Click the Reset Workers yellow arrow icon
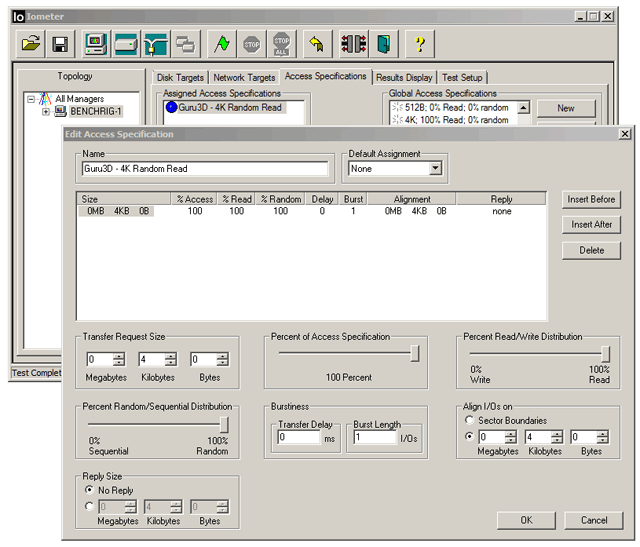 click(x=317, y=44)
